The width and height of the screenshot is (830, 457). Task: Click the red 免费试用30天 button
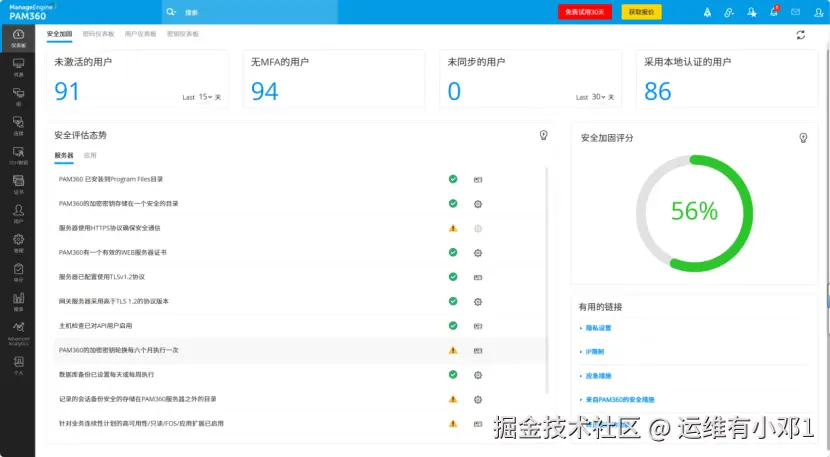point(584,12)
